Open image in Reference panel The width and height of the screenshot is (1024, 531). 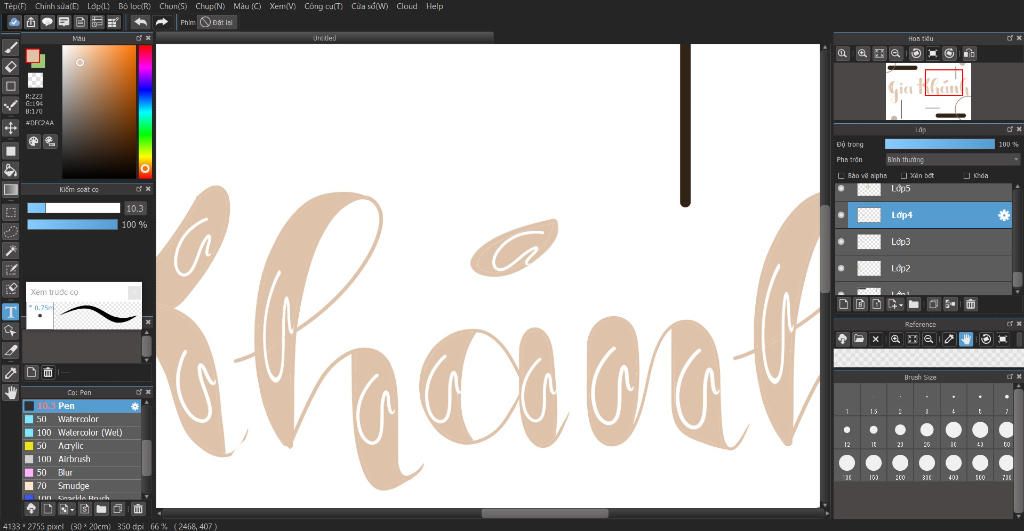pos(859,339)
